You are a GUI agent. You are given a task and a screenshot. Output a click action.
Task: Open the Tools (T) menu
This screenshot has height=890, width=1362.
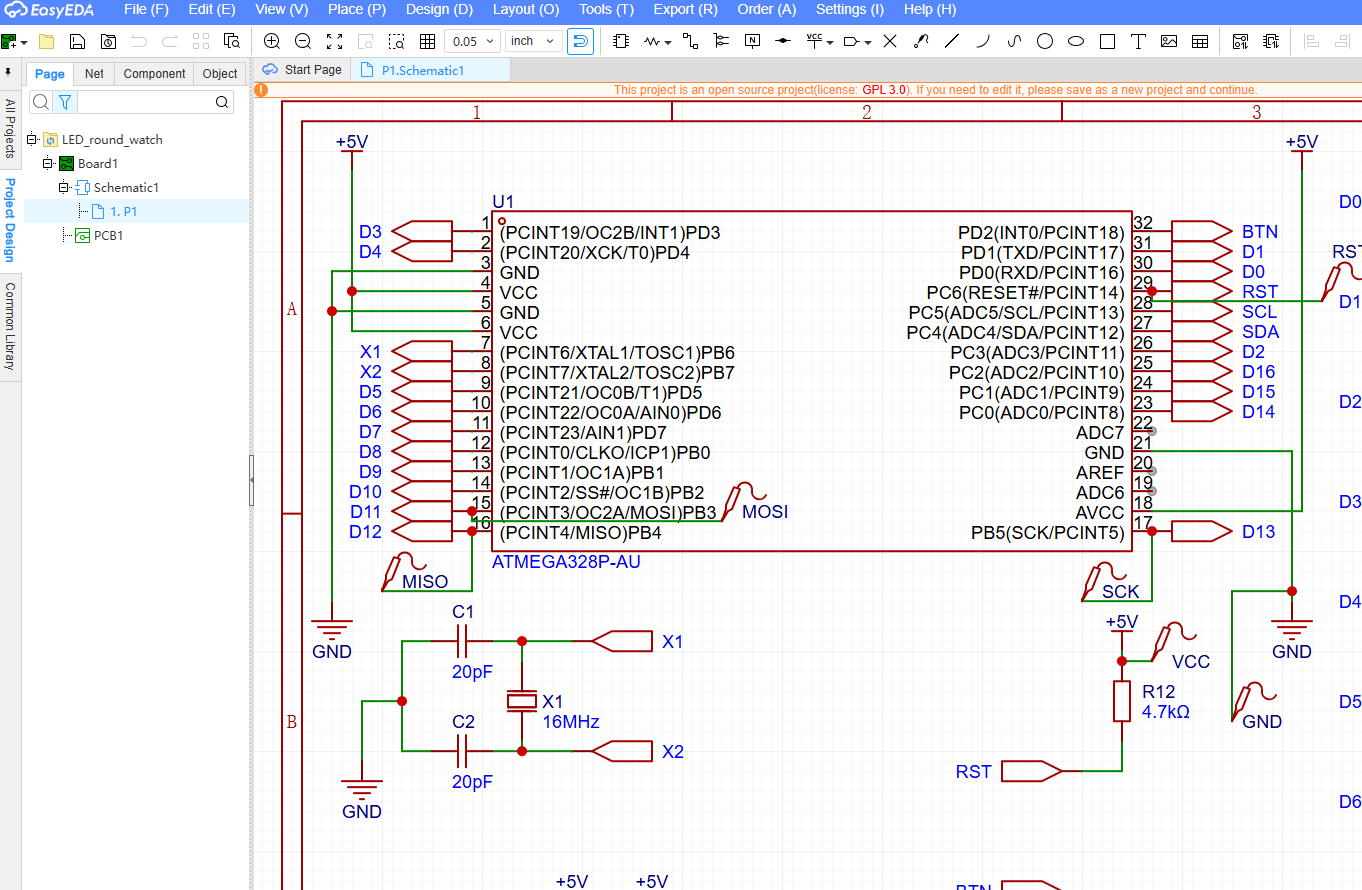click(x=606, y=10)
